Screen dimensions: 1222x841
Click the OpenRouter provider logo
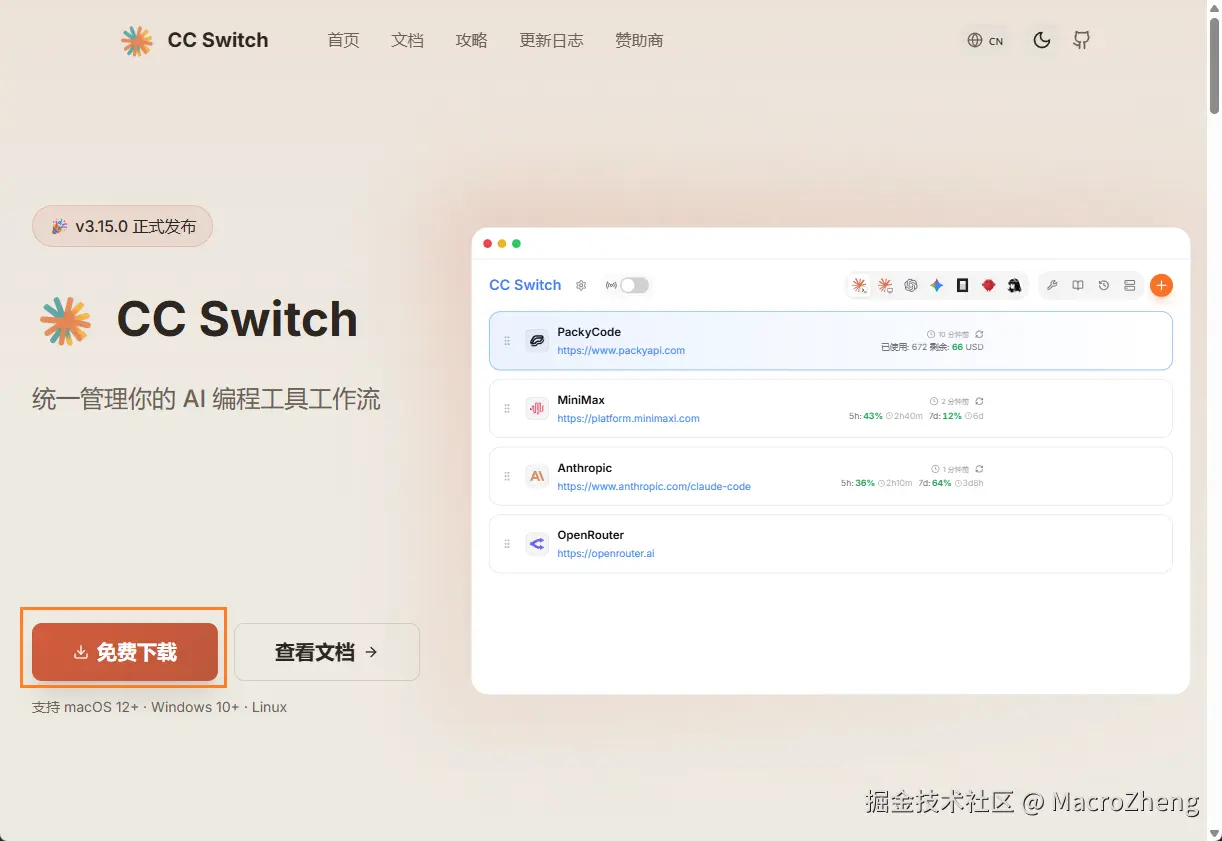click(537, 544)
